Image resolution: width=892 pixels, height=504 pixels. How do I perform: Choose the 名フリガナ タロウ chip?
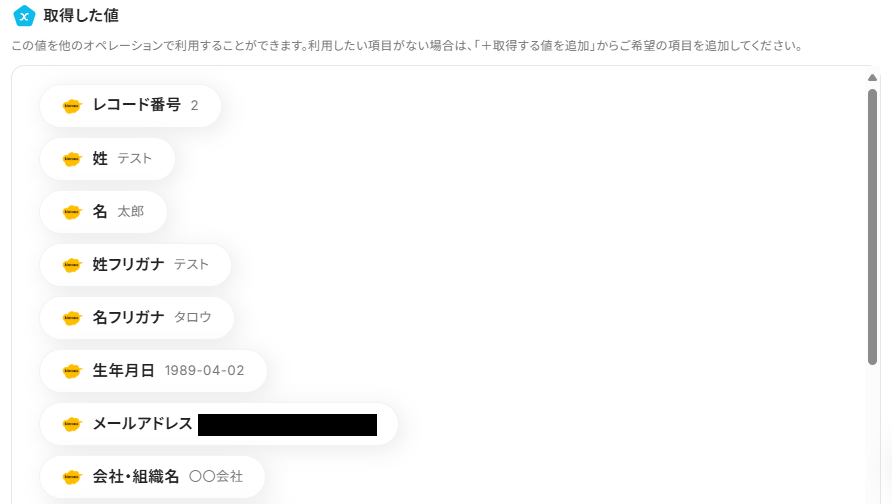click(137, 318)
